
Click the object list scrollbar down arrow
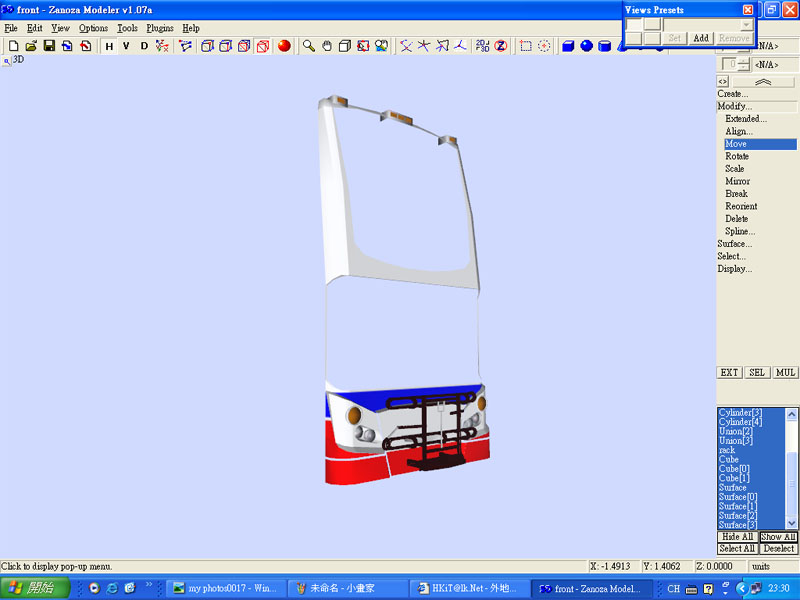[x=793, y=523]
